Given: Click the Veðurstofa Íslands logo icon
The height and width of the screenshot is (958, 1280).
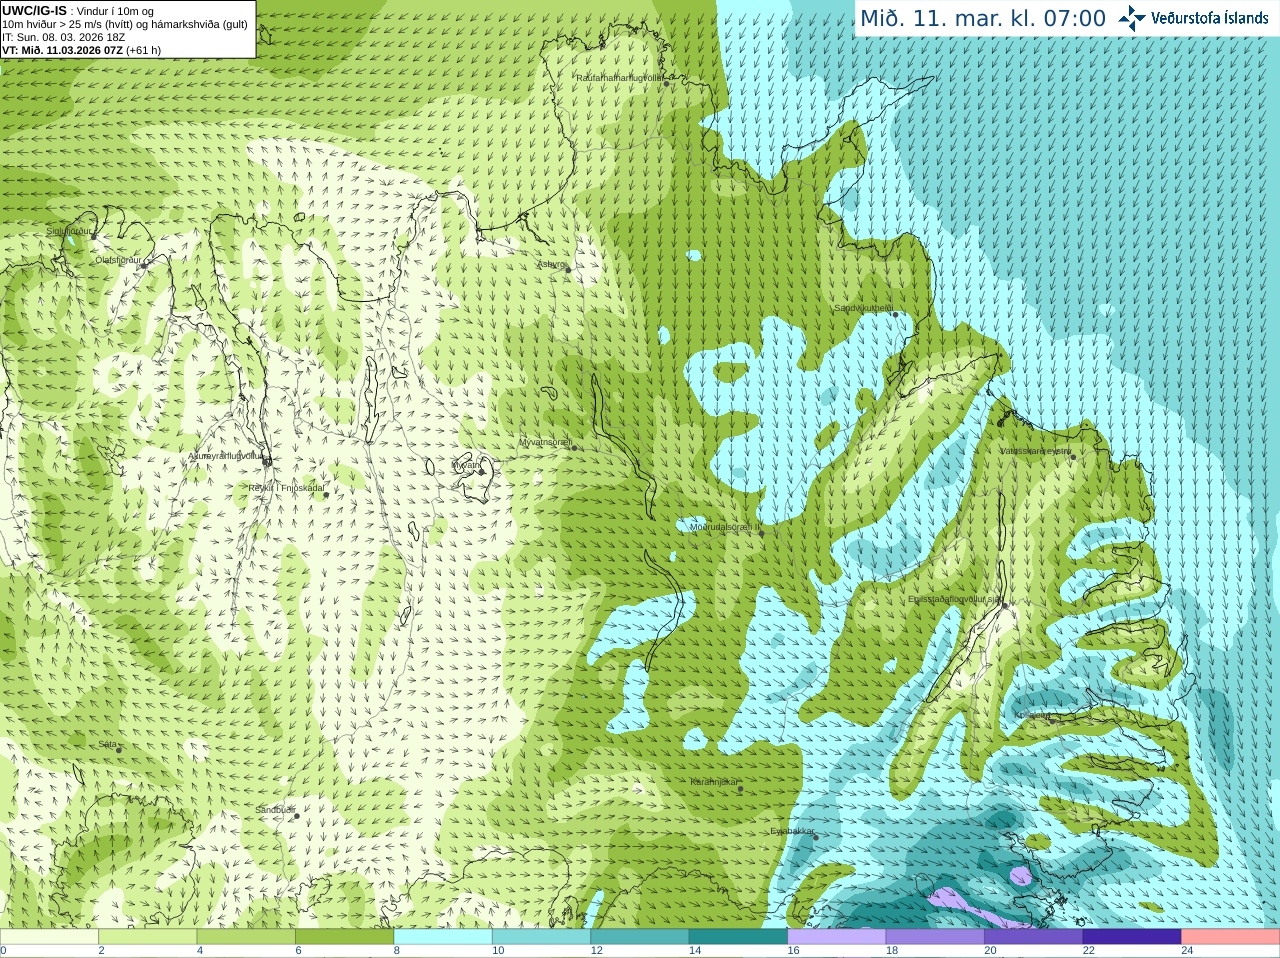Looking at the screenshot, I should click(1132, 18).
